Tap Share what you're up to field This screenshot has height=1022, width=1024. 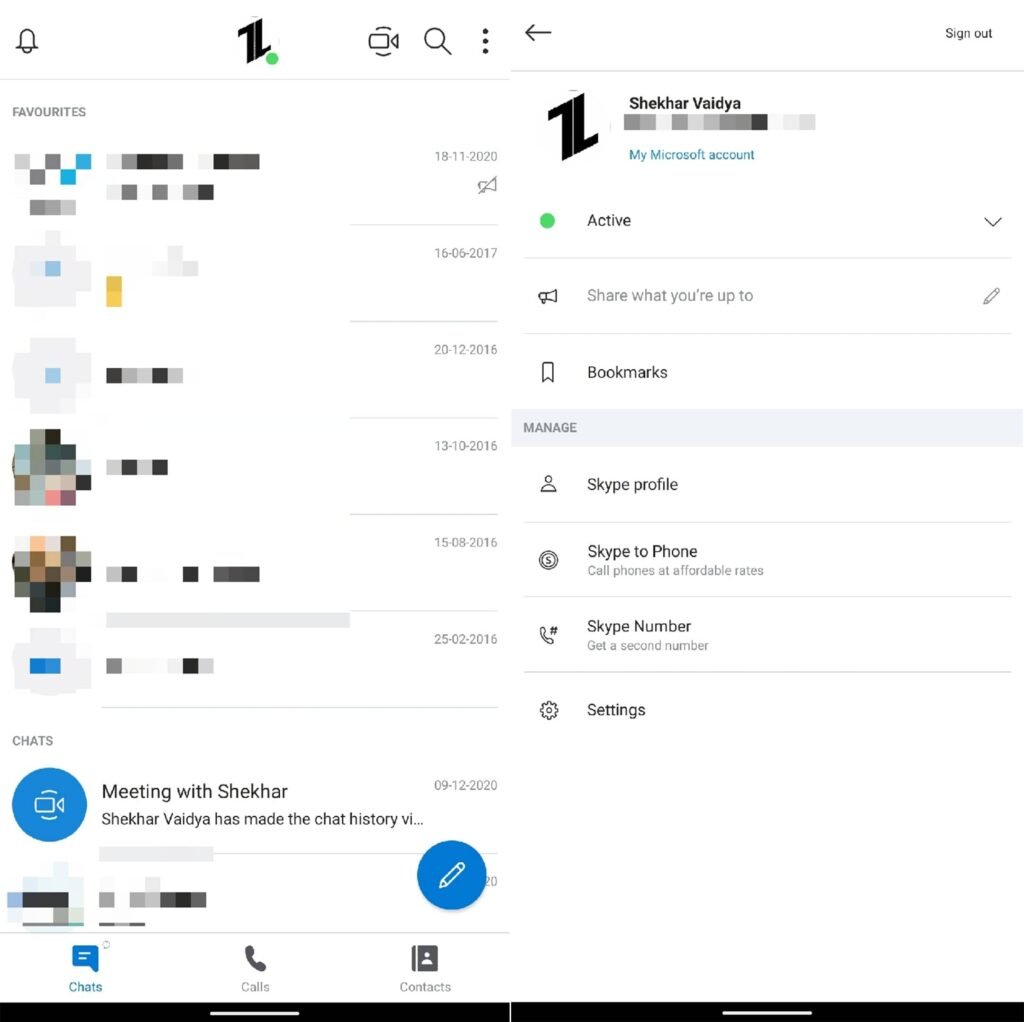pos(767,296)
